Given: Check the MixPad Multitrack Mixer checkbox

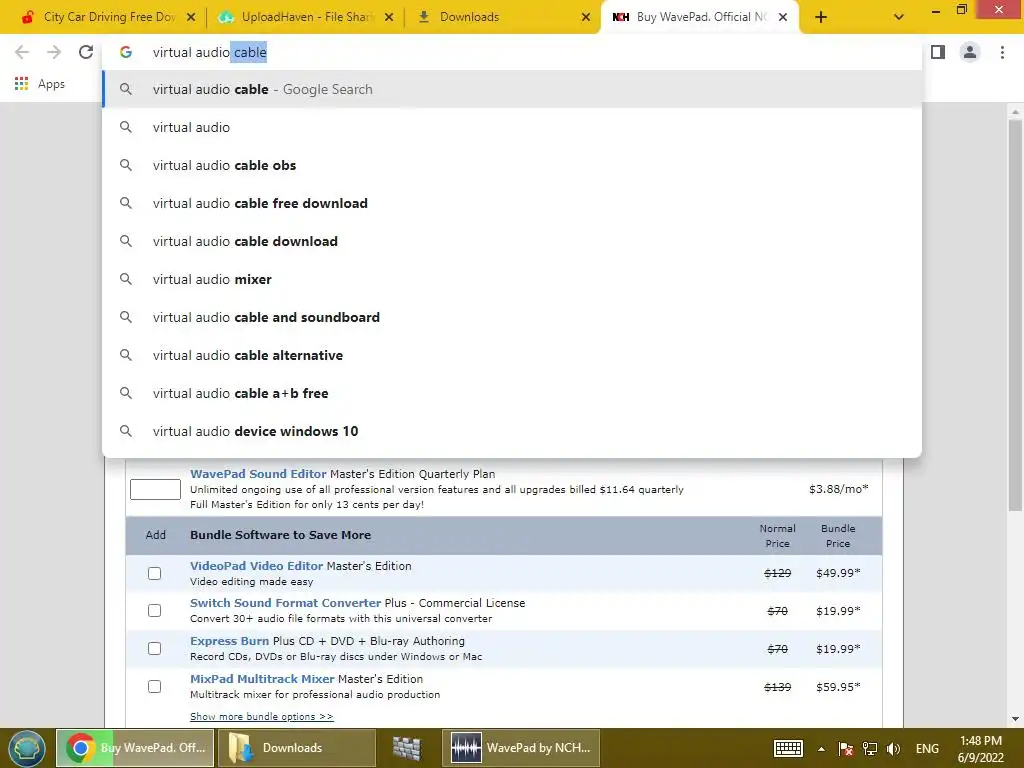Looking at the screenshot, I should pos(154,686).
